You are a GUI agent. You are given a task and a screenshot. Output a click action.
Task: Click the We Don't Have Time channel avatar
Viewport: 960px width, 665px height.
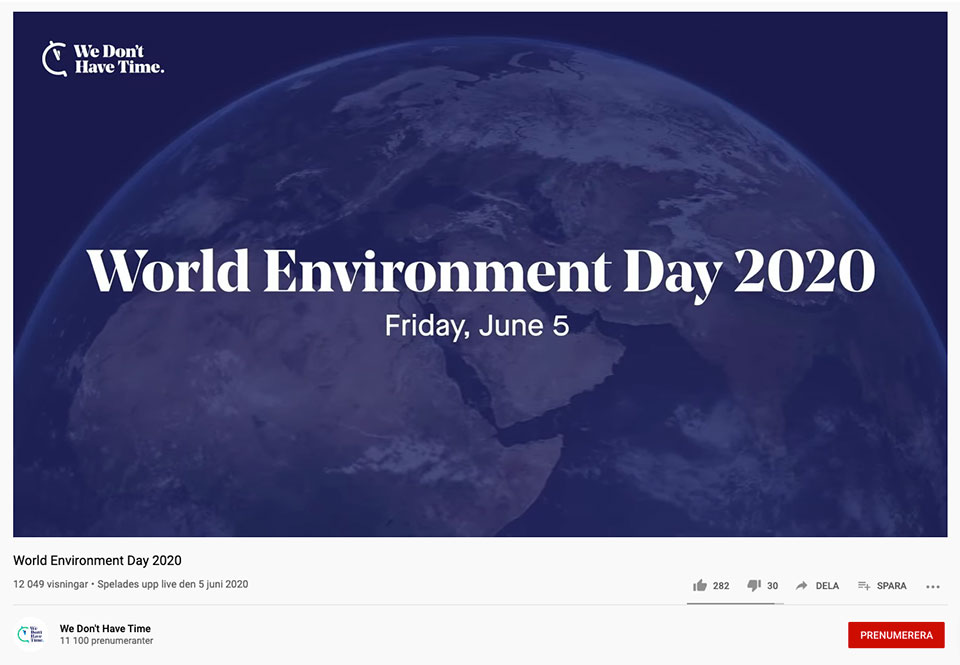coord(31,634)
